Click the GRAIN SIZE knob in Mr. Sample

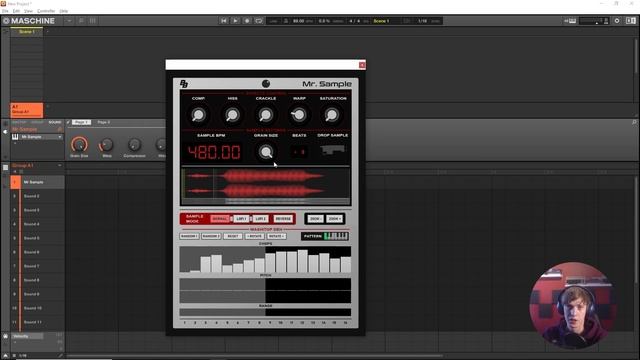click(x=266, y=152)
